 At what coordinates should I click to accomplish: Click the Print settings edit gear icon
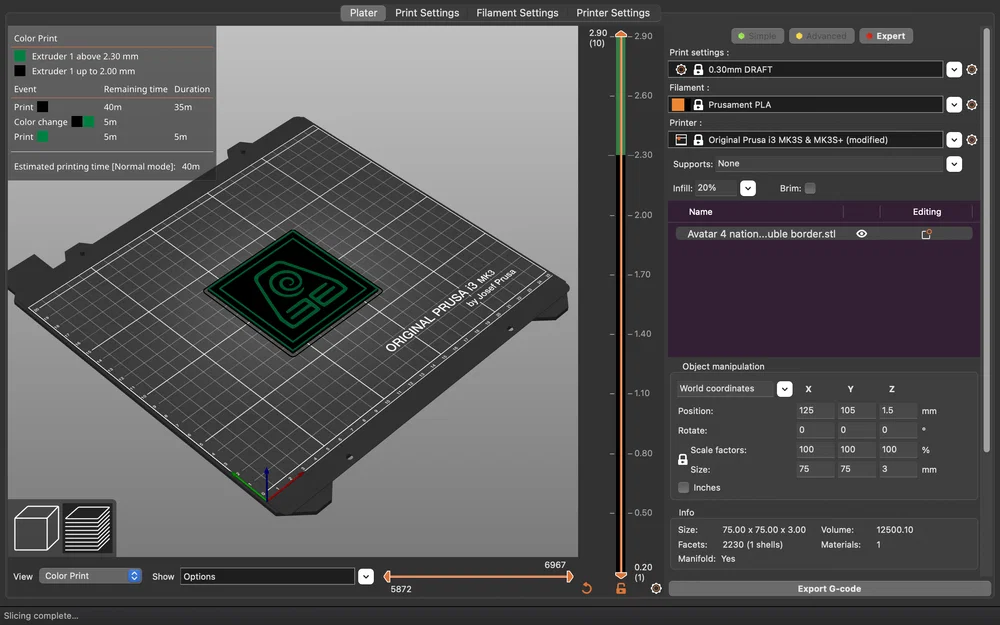point(971,70)
